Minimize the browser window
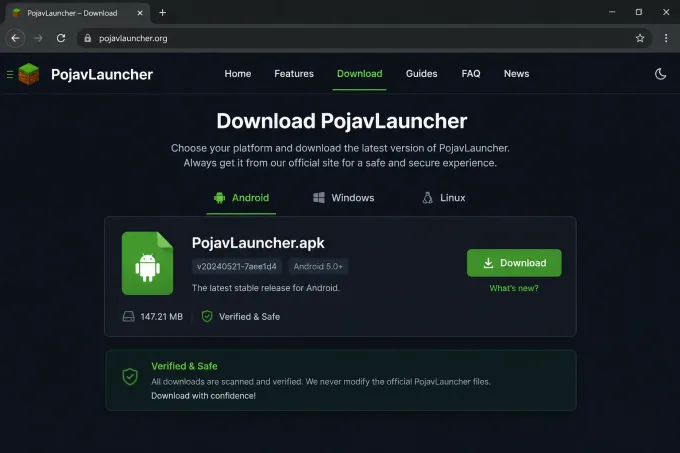The height and width of the screenshot is (453, 680). 612,12
